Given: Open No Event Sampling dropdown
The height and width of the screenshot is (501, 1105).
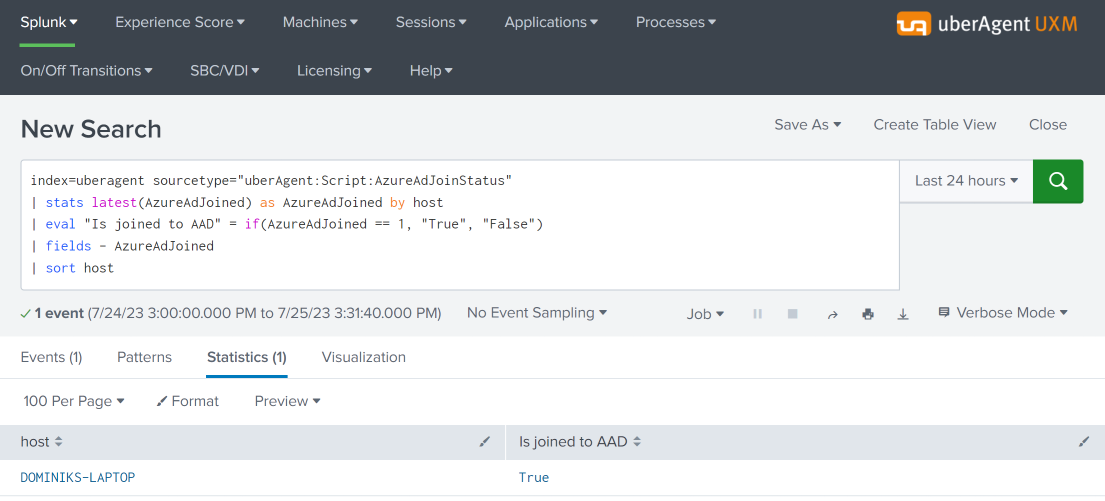Looking at the screenshot, I should [x=537, y=313].
